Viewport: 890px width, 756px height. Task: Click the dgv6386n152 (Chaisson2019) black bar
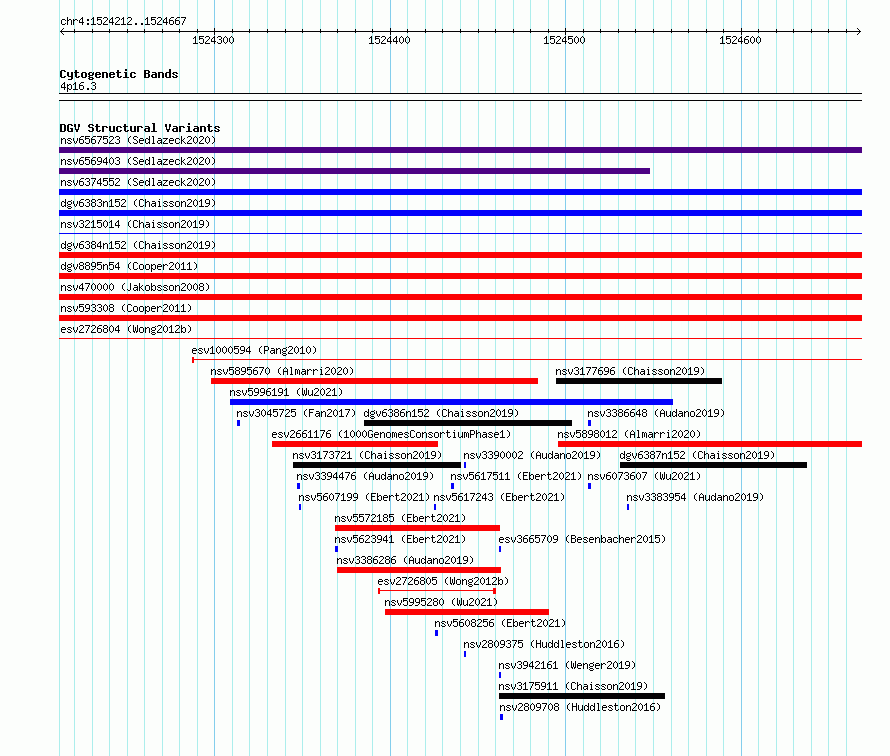468,423
